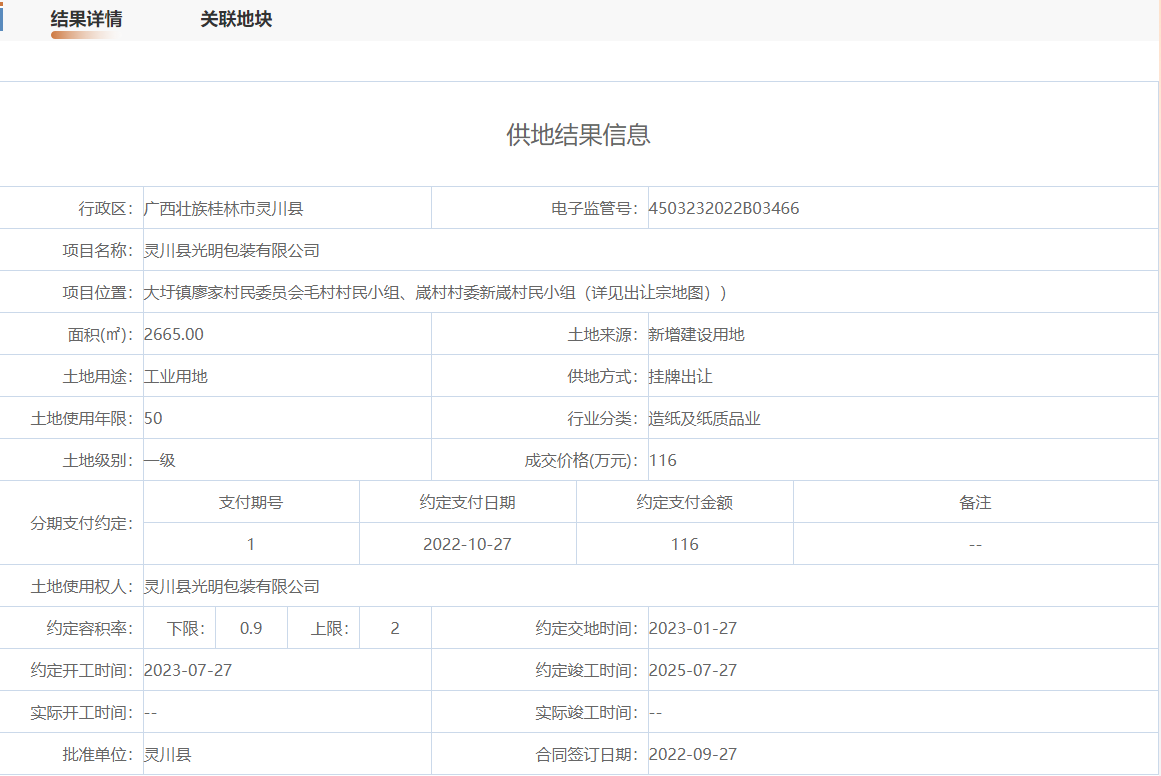The image size is (1161, 776).
Task: Click 合同签订日期 value 2022-09-27
Action: pos(693,755)
